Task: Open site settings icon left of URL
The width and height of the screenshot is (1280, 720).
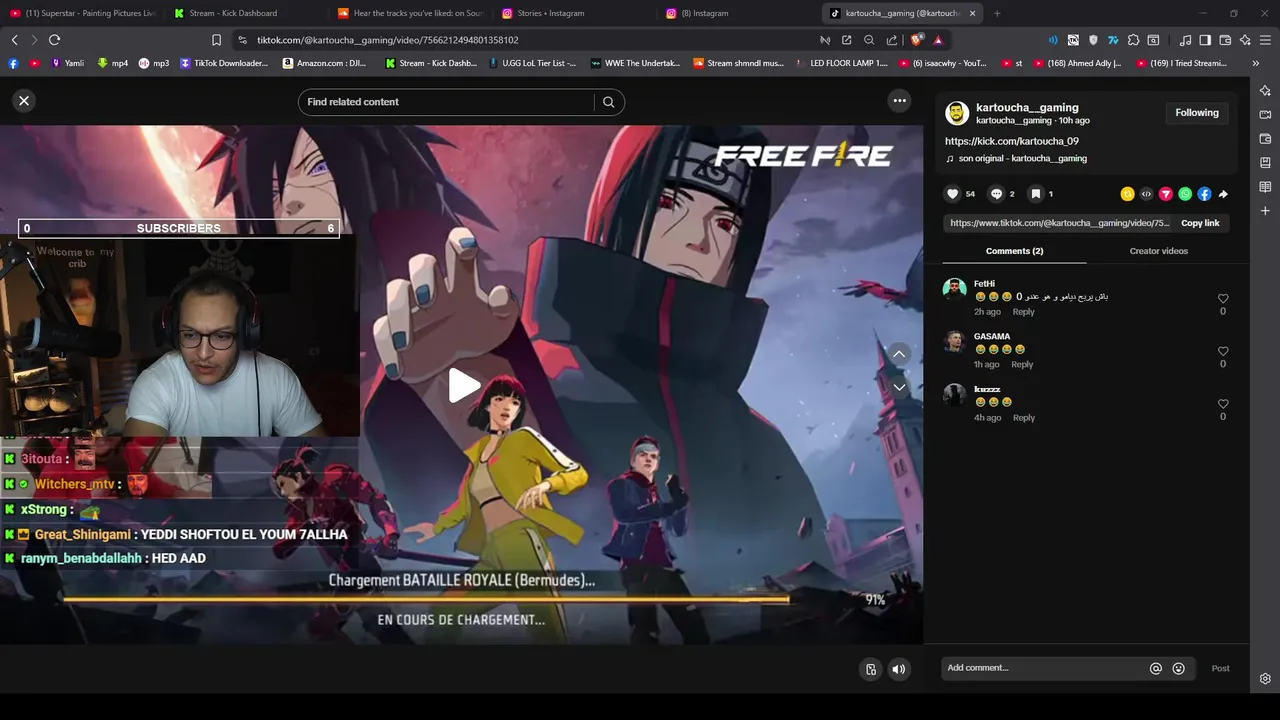Action: (x=242, y=40)
